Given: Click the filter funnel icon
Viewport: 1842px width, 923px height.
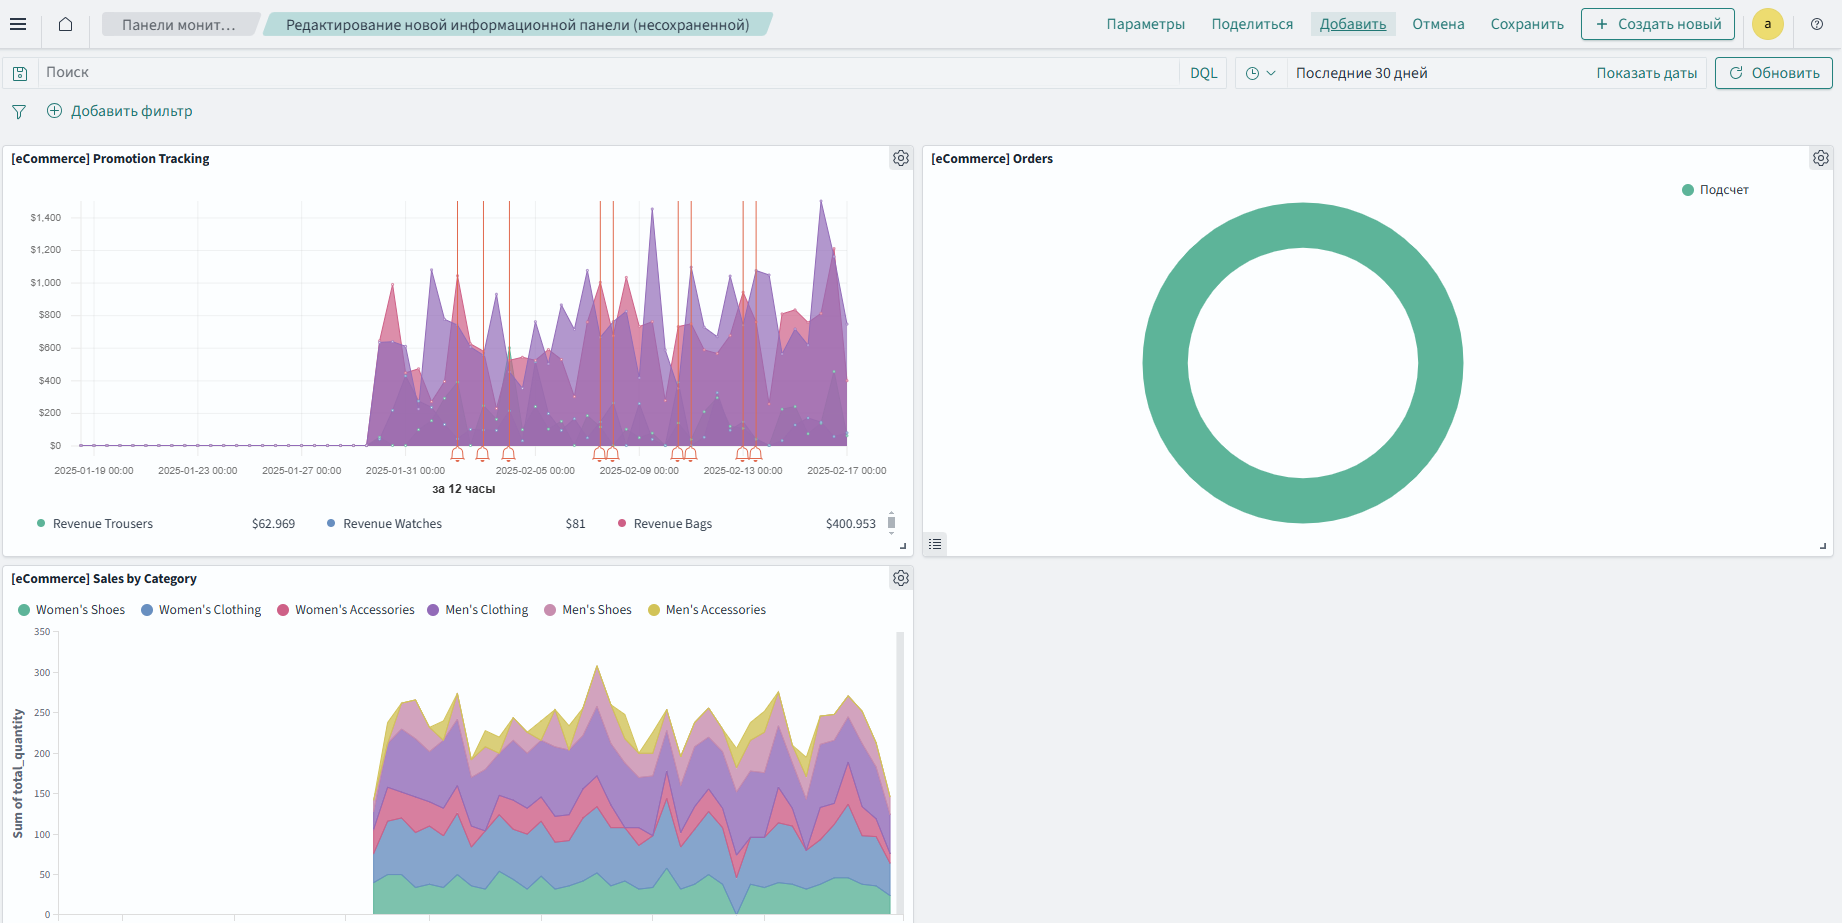Looking at the screenshot, I should (19, 112).
